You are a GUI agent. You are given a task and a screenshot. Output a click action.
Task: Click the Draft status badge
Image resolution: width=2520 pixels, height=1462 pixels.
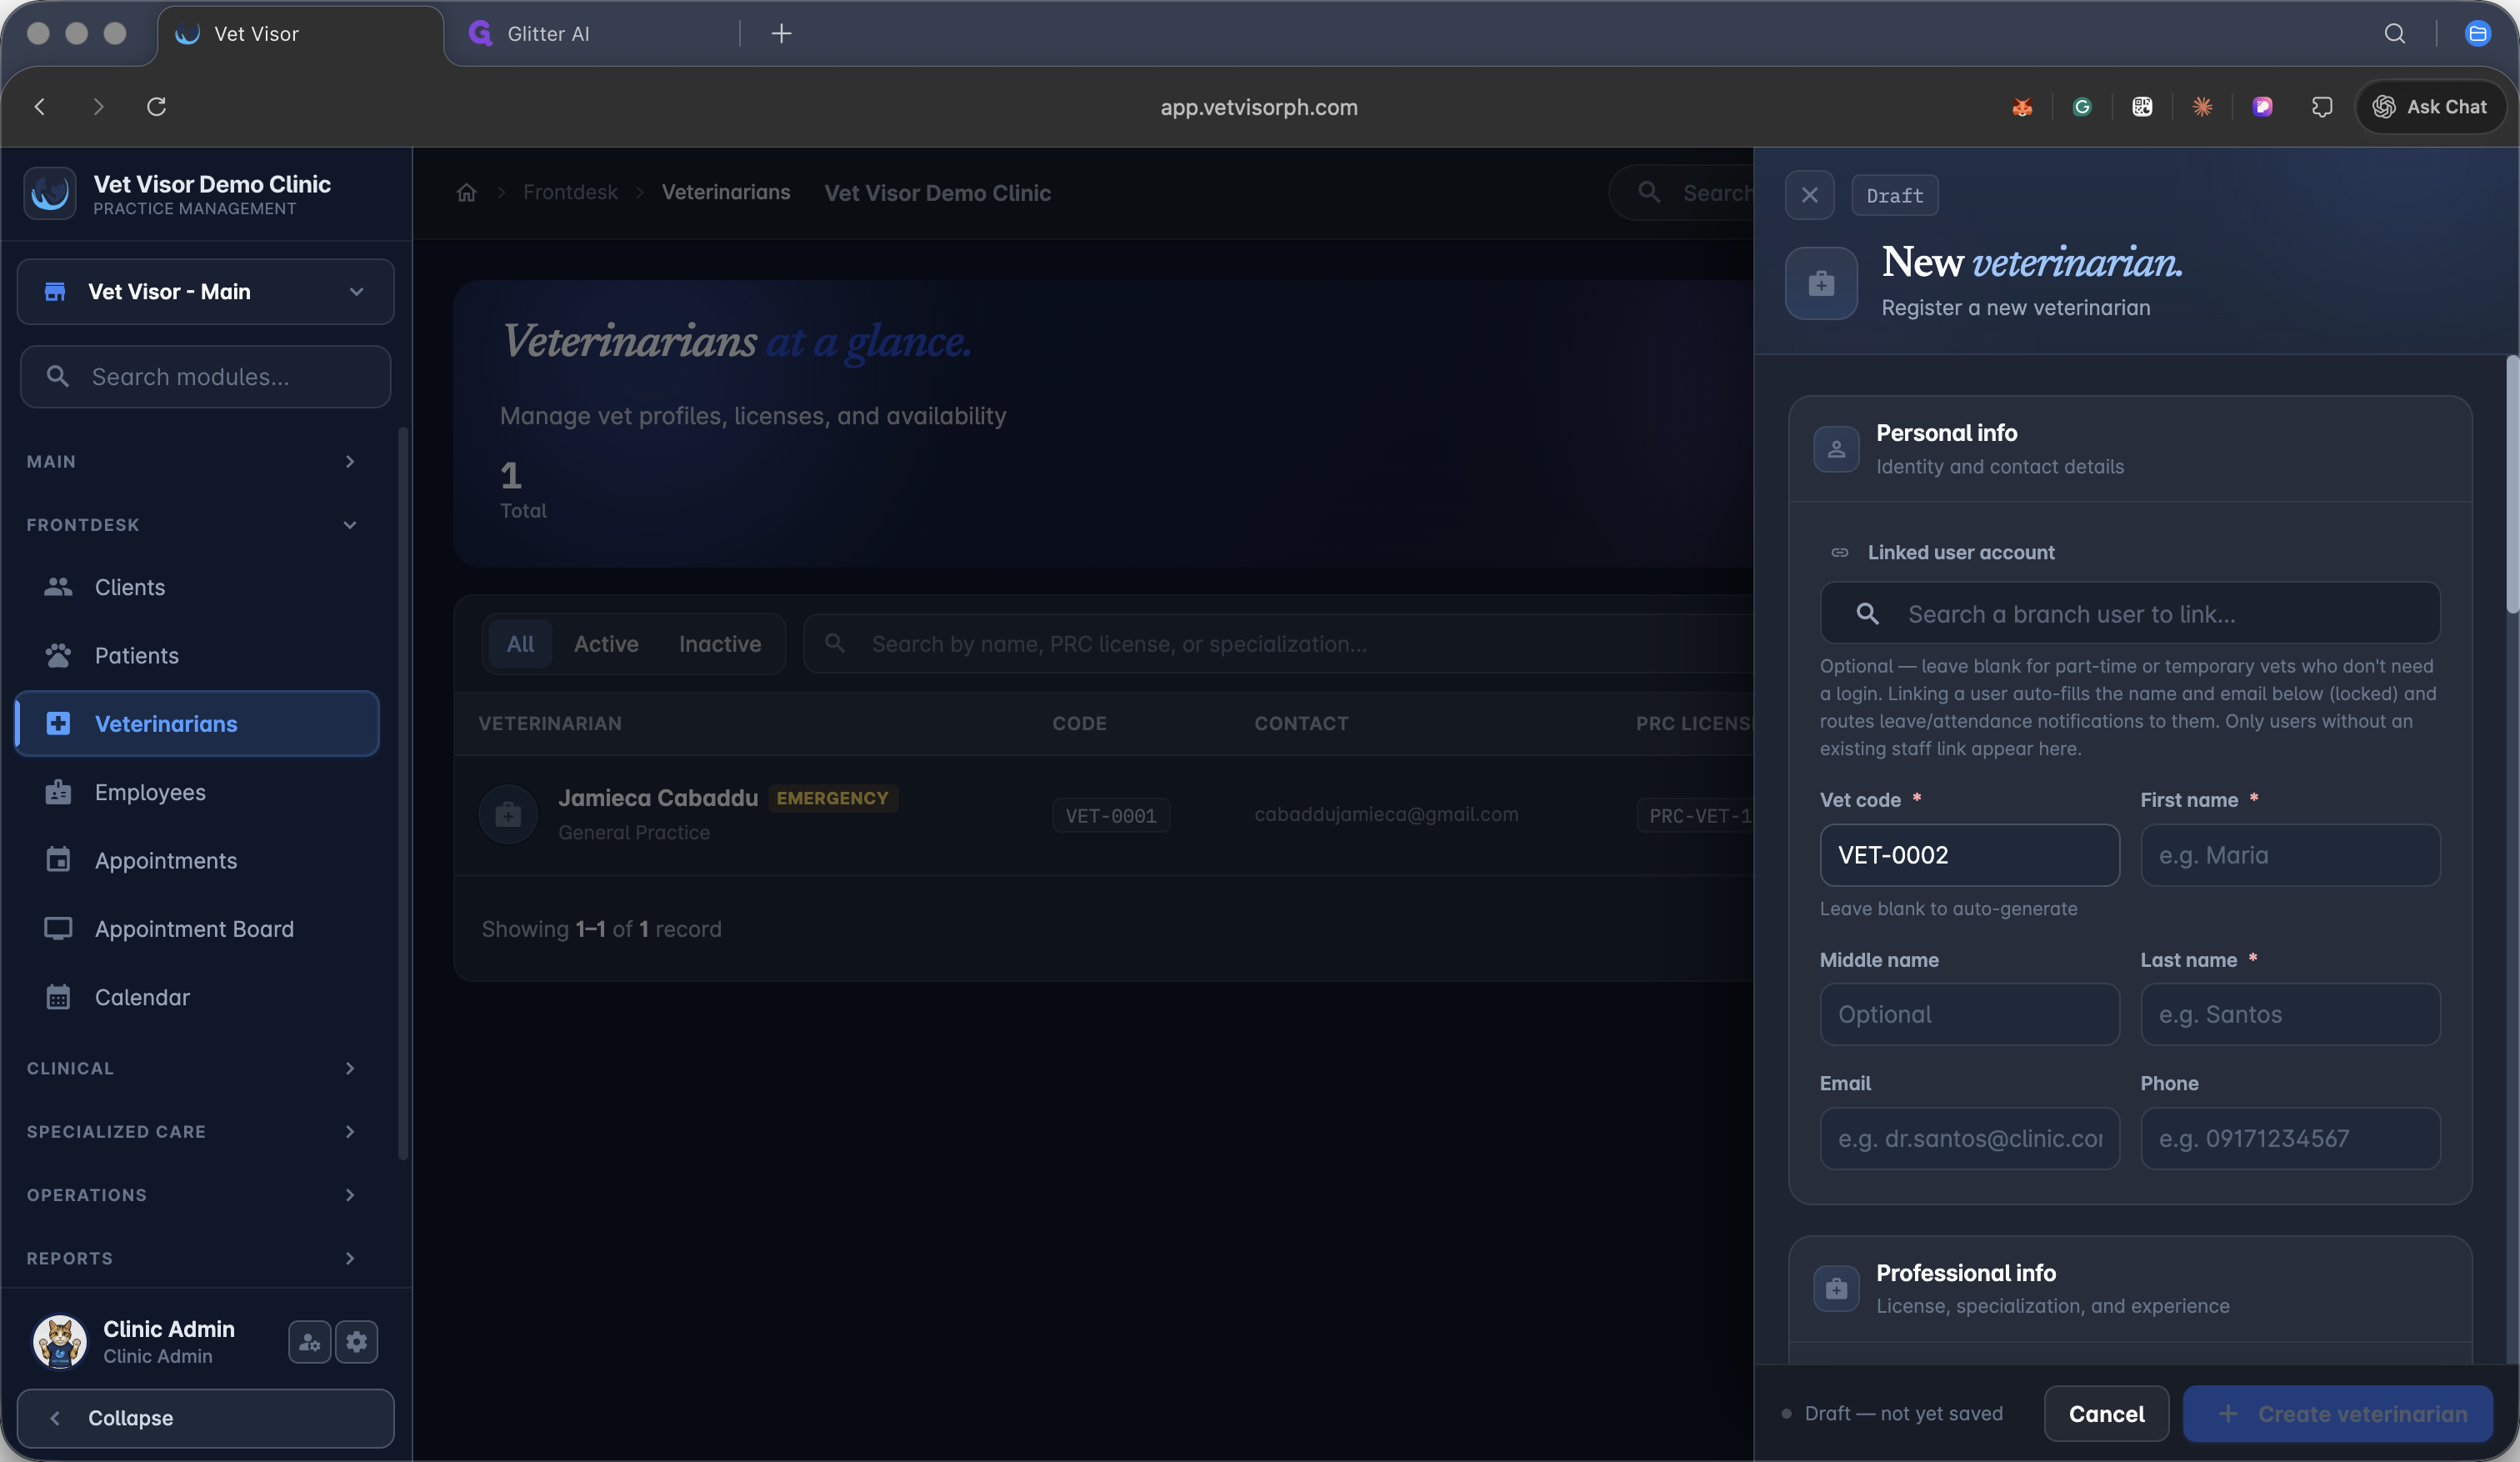click(x=1894, y=195)
